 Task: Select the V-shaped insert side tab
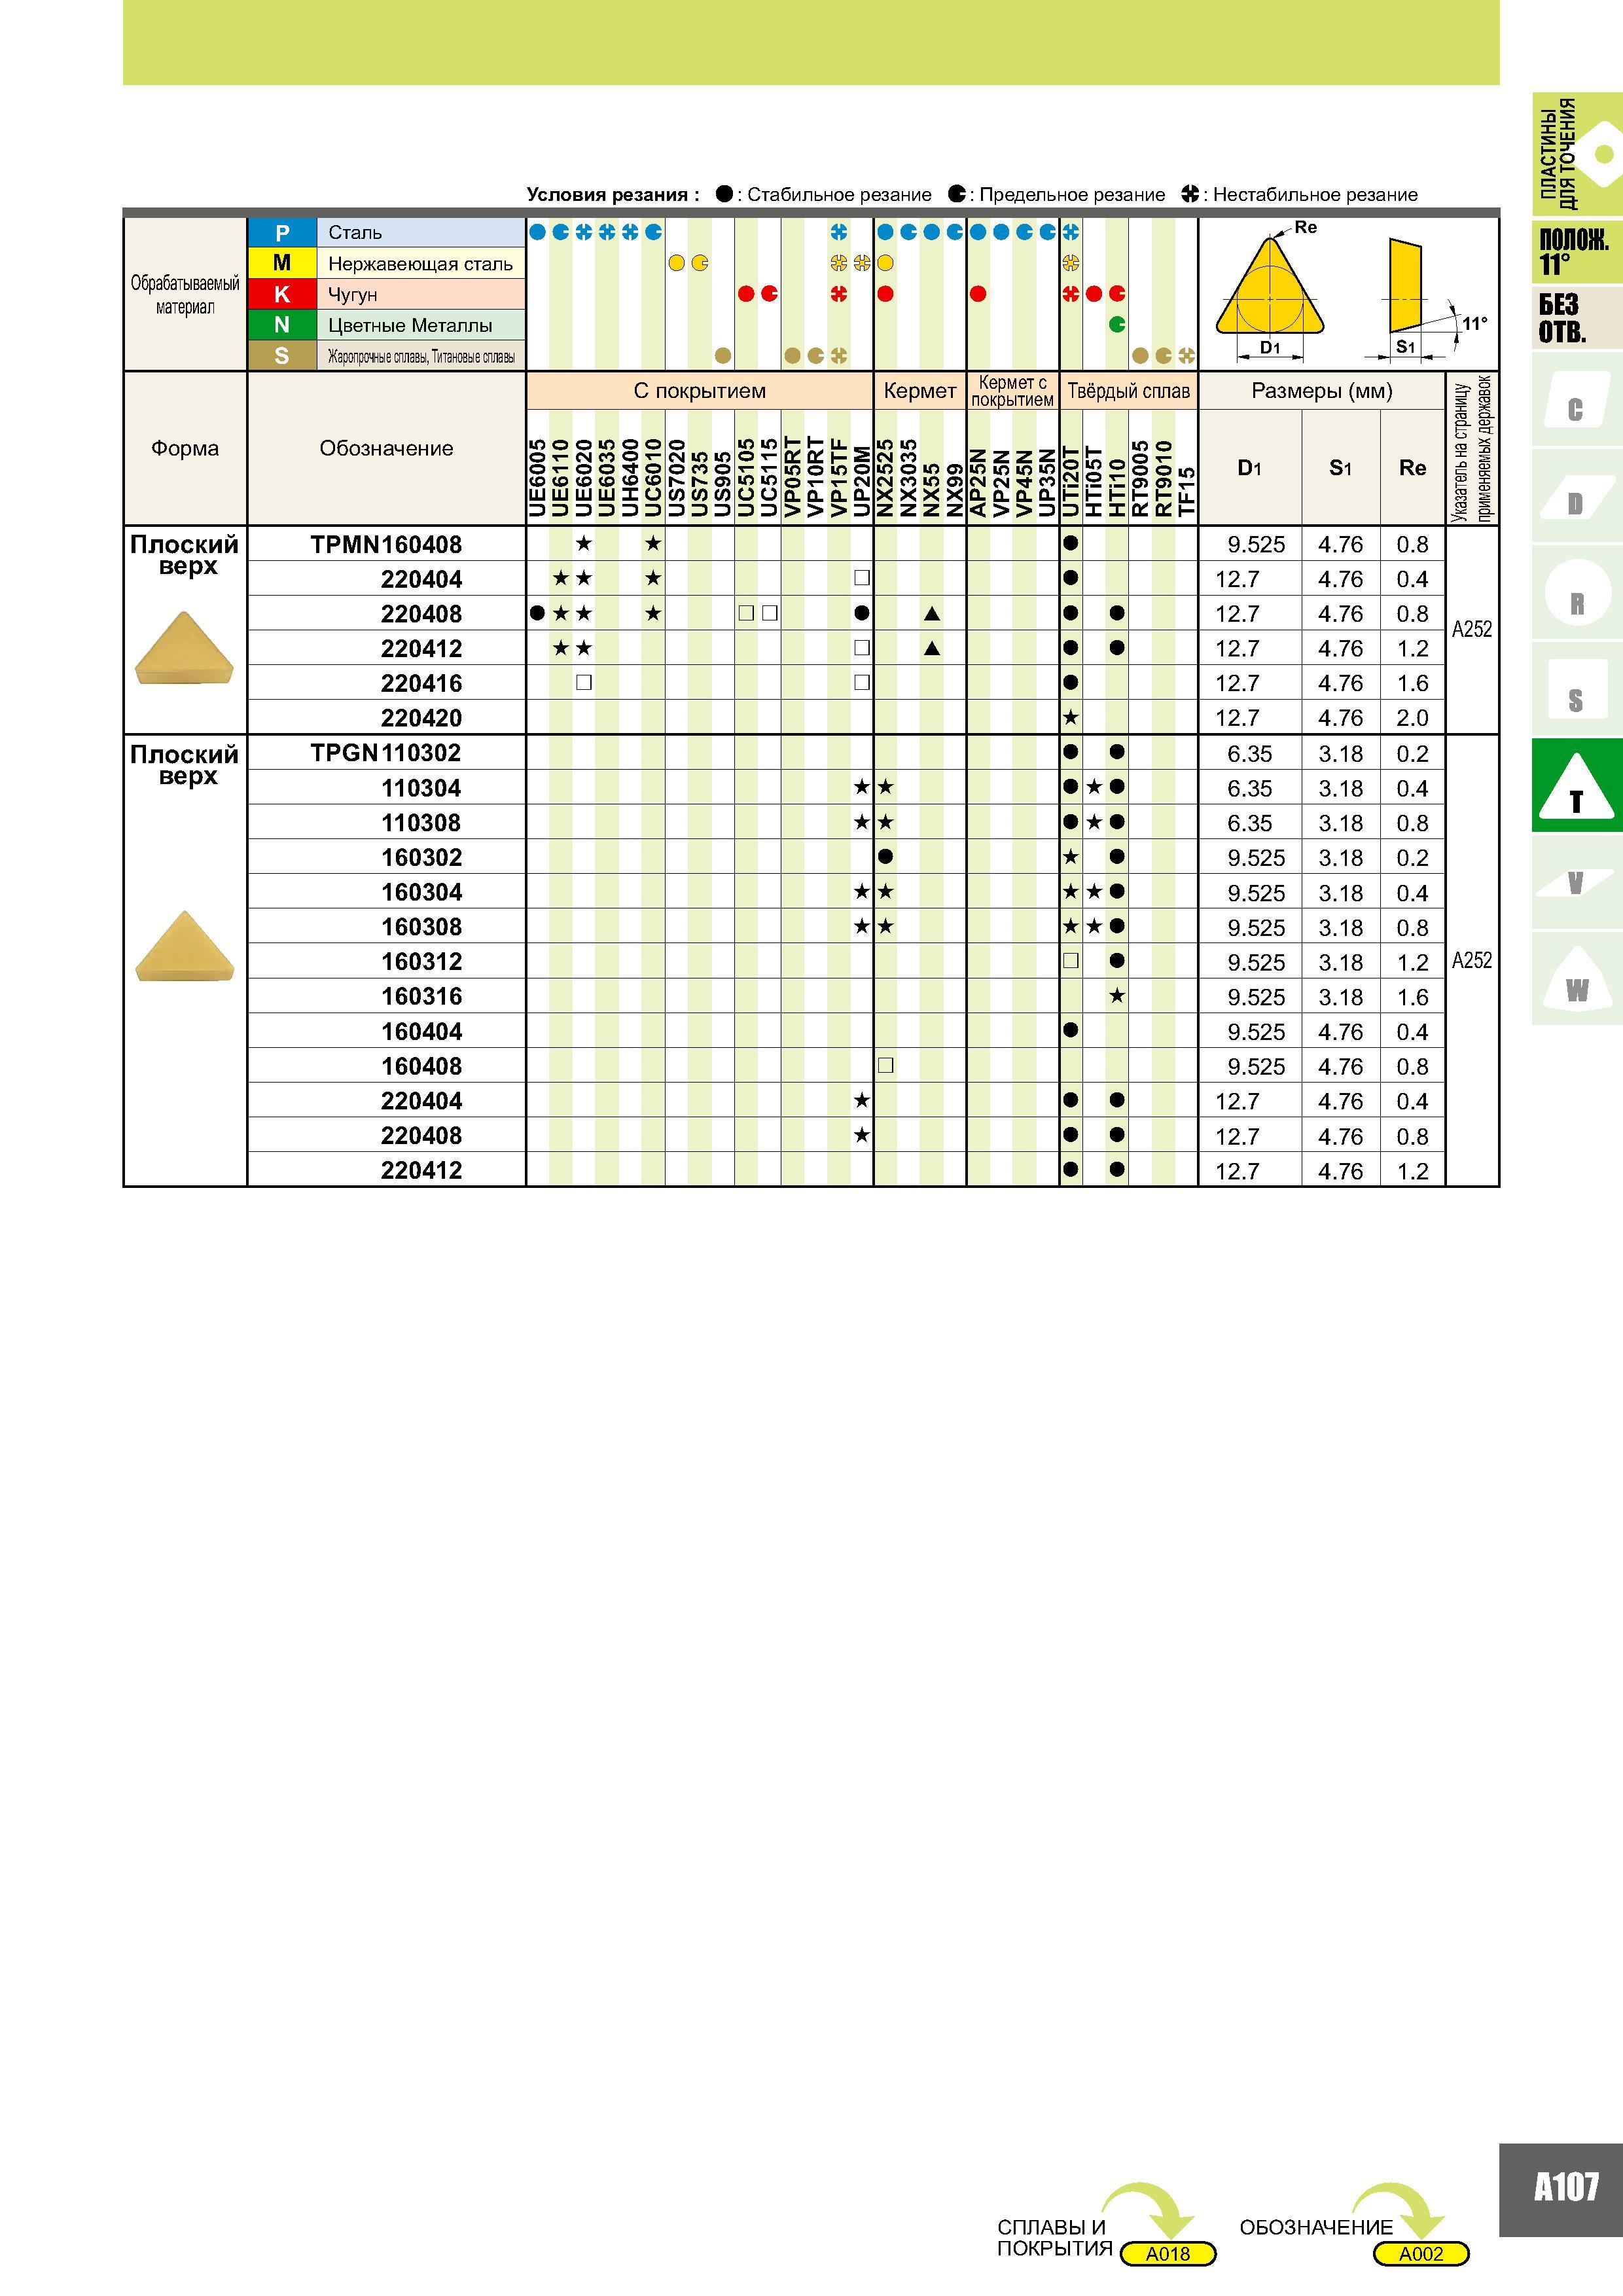coord(1576,881)
